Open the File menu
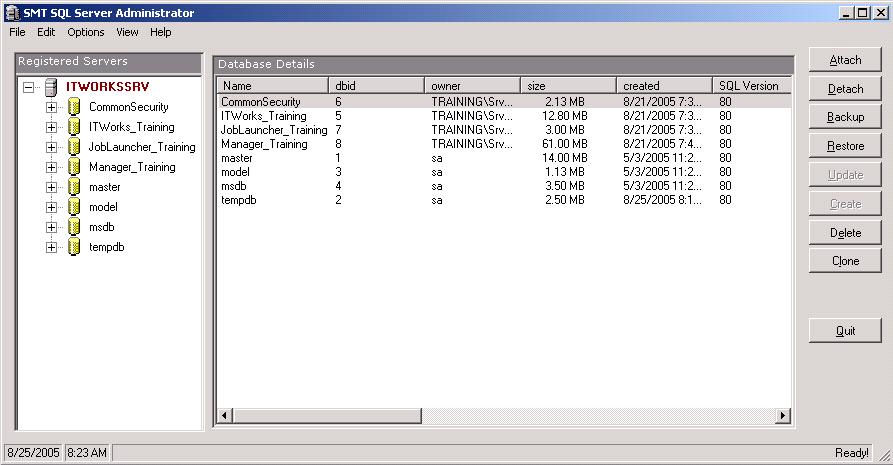Screen dimensions: 893x465 pos(17,32)
